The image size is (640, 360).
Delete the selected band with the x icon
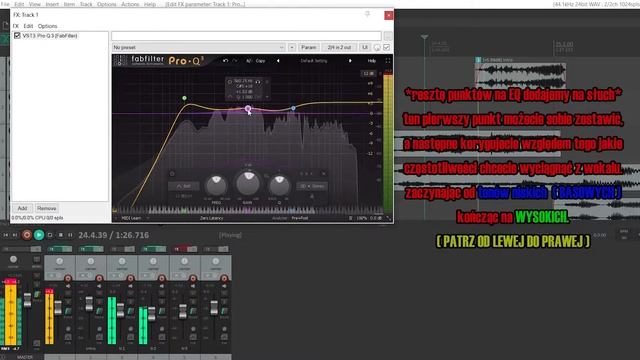[324, 174]
